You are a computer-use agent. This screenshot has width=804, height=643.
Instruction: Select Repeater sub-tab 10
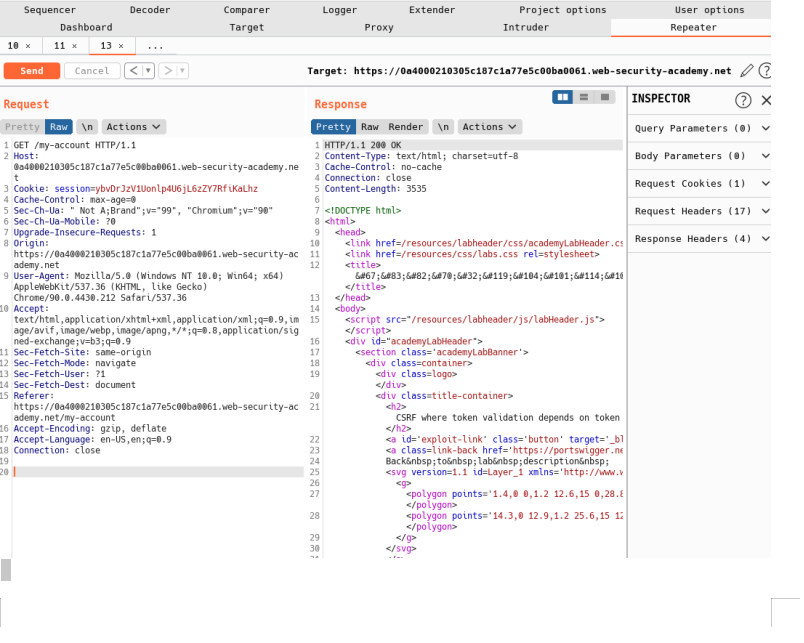[13, 46]
